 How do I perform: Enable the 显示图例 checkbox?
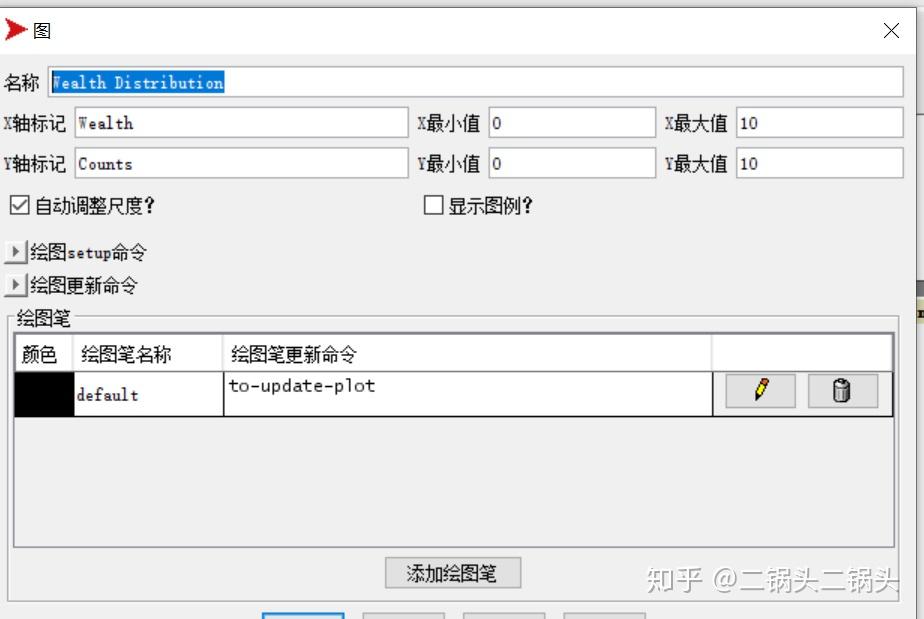coord(433,205)
